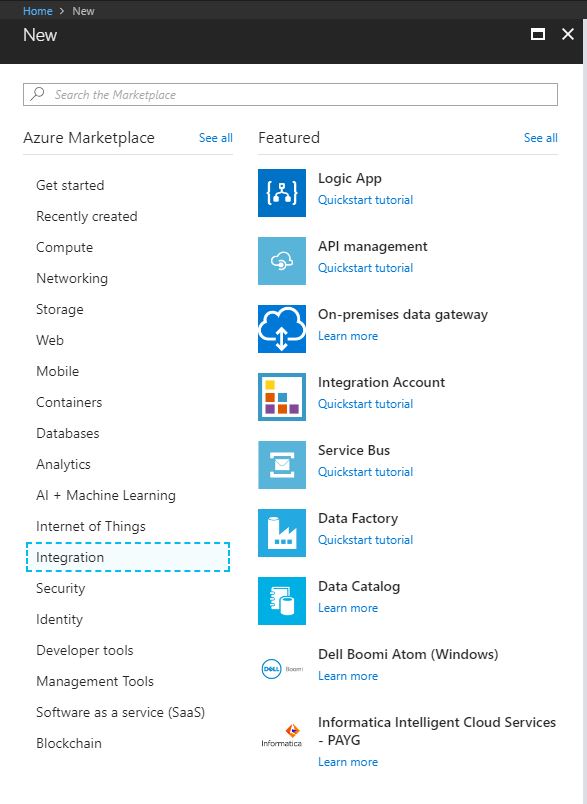Click the Dell Boomi Atom (Windows) title
Screen dimensions: 587x804
(x=408, y=654)
